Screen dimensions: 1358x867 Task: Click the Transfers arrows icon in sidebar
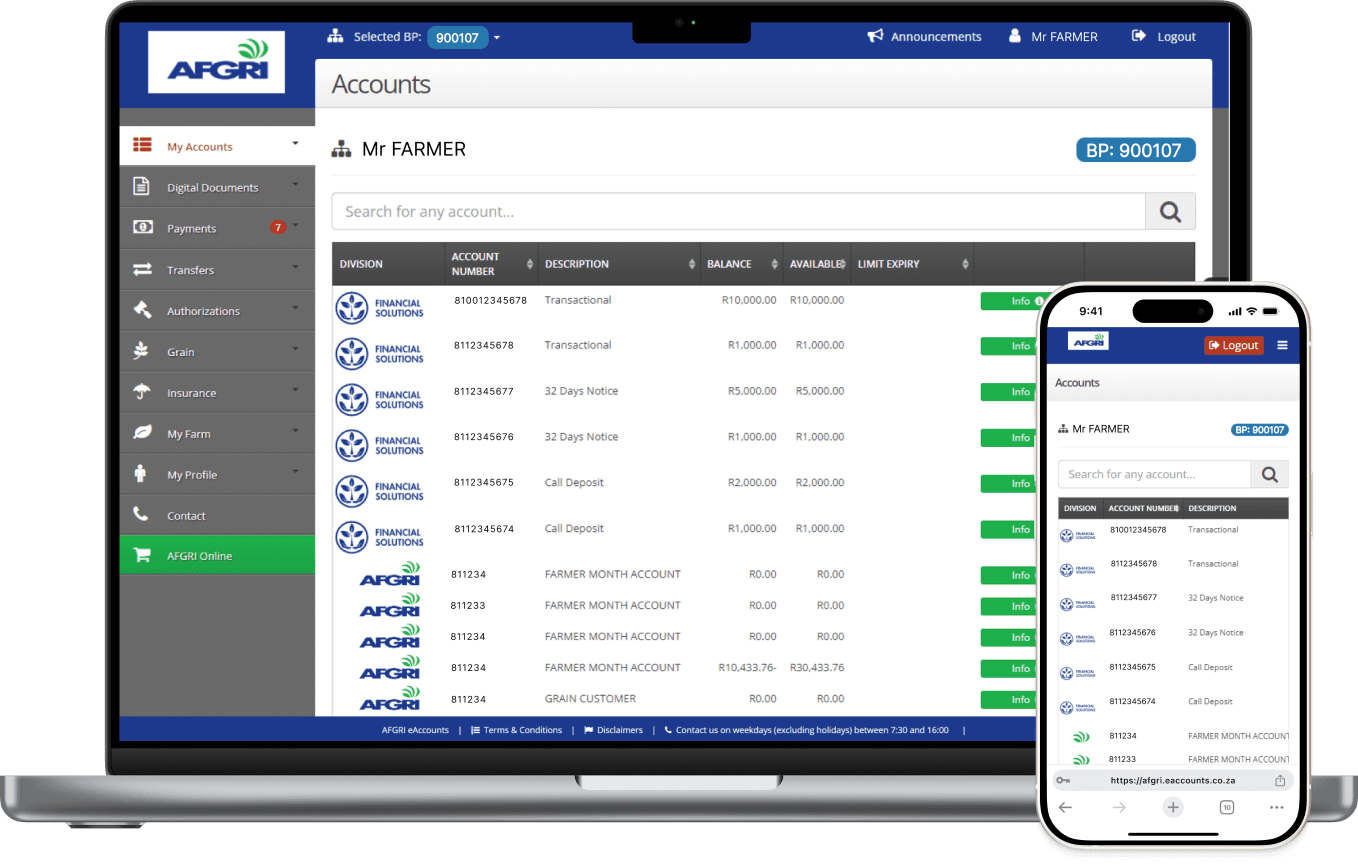tap(142, 270)
